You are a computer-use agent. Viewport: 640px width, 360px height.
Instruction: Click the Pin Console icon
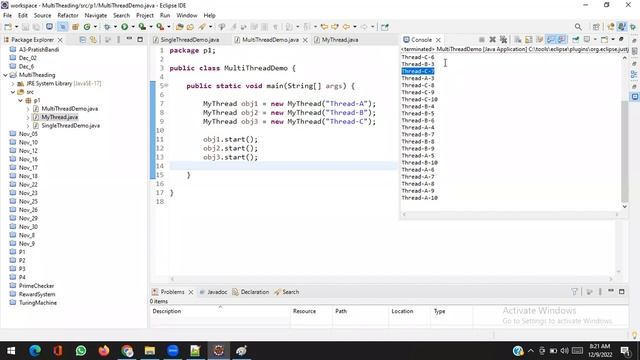(576, 40)
